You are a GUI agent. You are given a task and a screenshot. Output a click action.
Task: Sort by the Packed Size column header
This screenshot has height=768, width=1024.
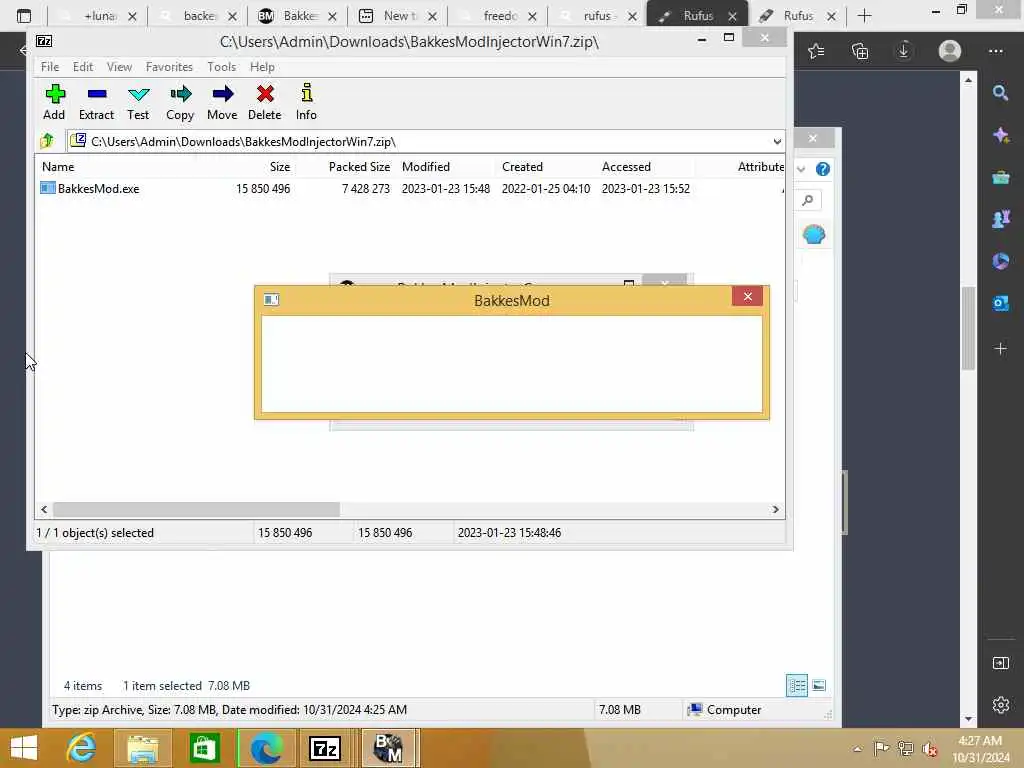359,167
